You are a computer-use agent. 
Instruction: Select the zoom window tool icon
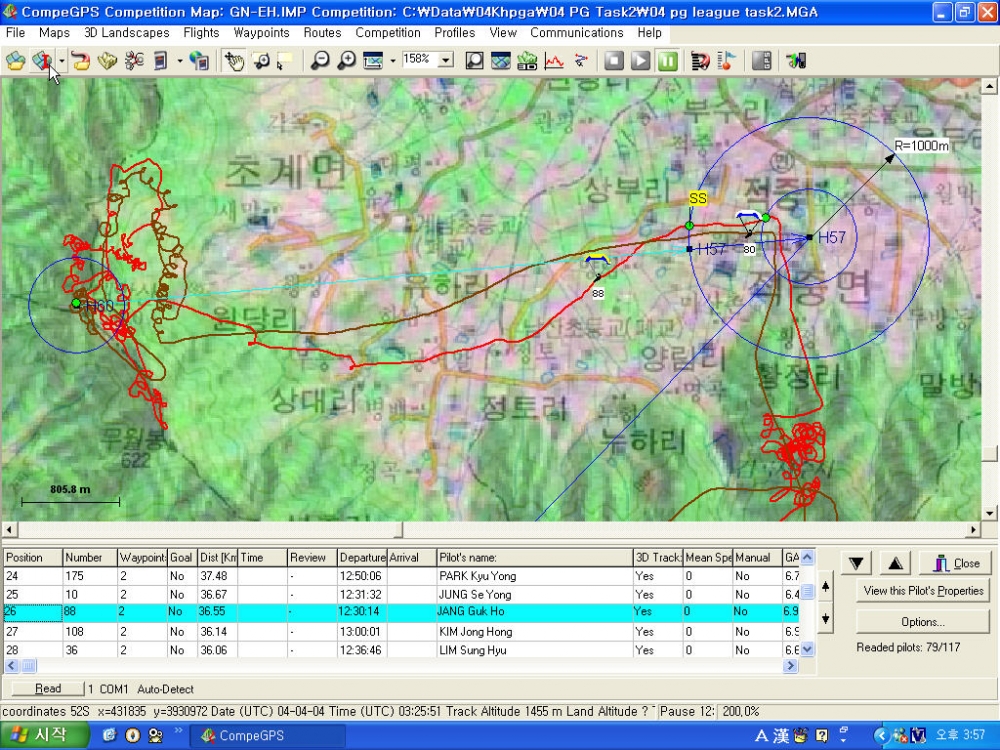pos(260,61)
